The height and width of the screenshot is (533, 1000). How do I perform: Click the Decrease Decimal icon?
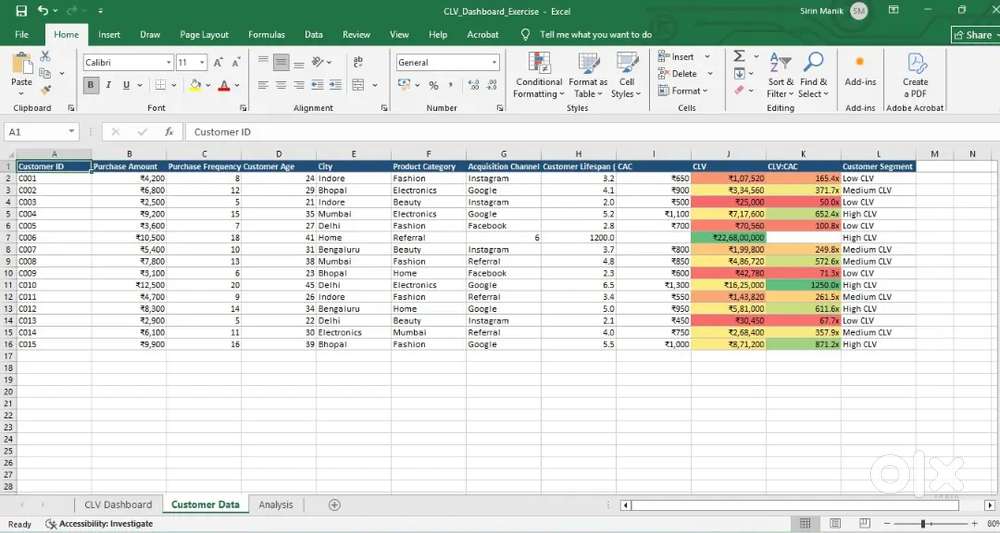pyautogui.click(x=492, y=85)
